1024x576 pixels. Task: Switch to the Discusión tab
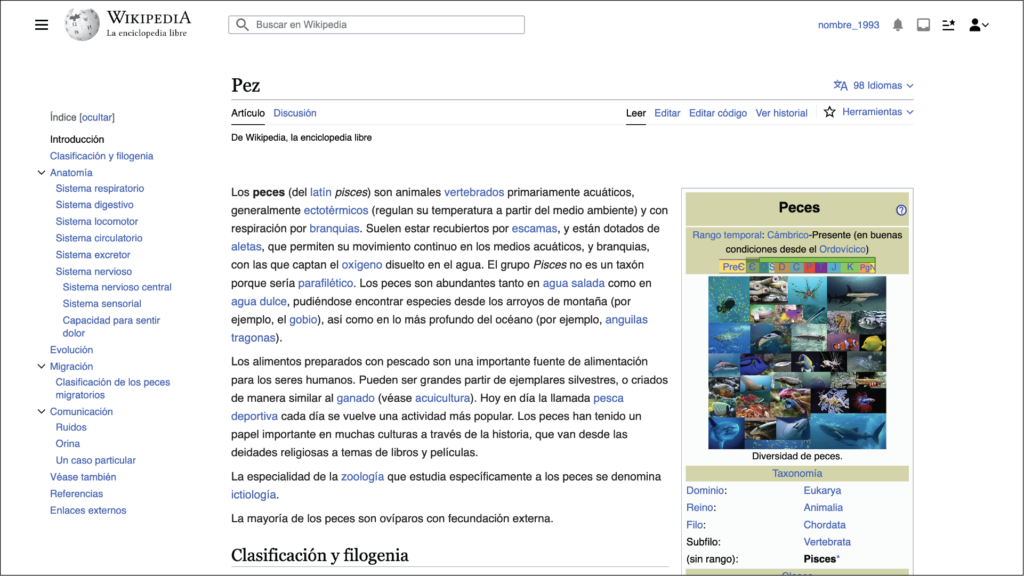(294, 113)
